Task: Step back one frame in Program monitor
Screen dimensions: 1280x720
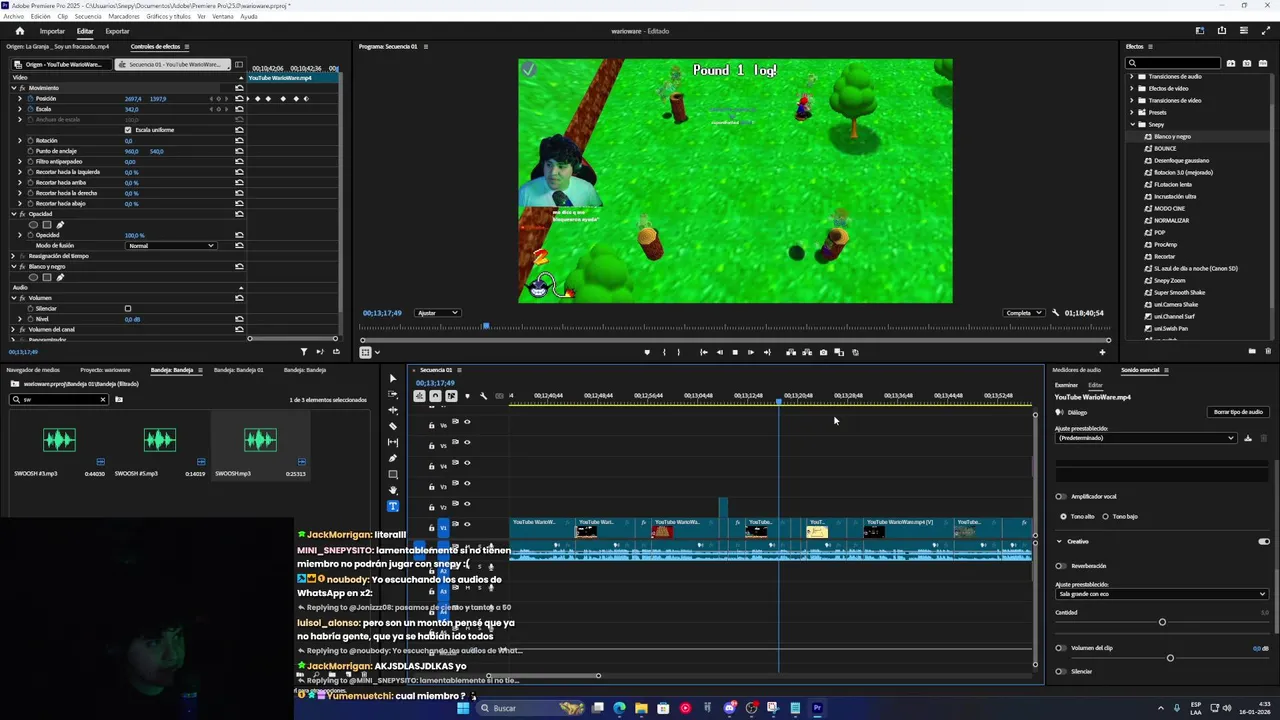Action: tap(719, 352)
